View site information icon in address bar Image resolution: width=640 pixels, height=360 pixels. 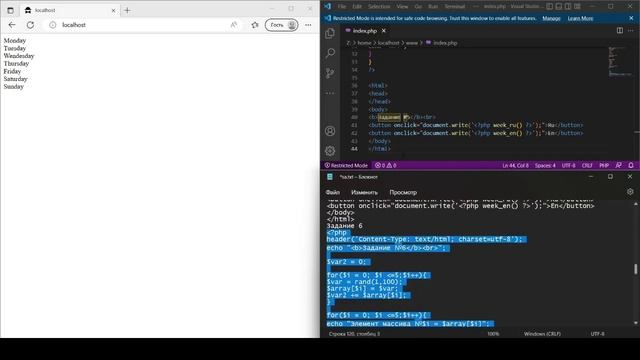pyautogui.click(x=53, y=25)
